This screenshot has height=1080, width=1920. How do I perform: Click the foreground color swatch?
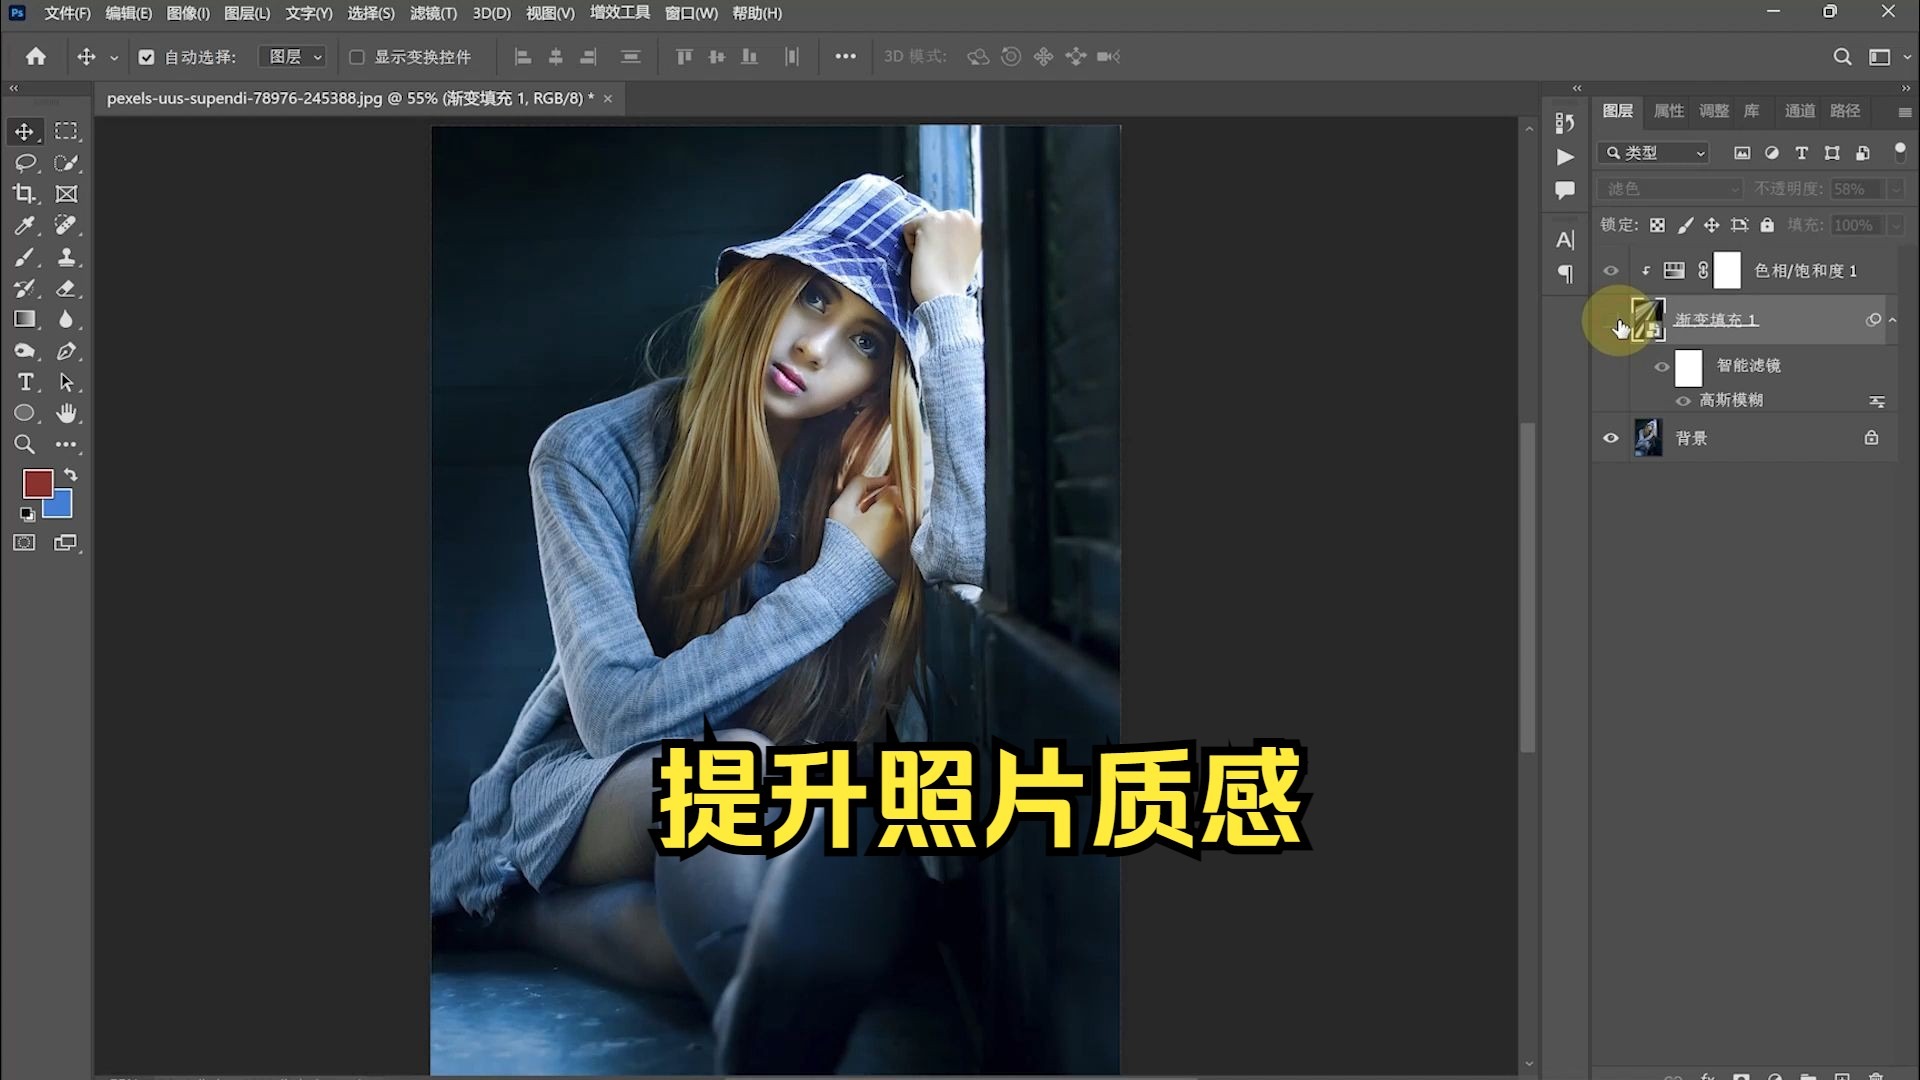39,485
